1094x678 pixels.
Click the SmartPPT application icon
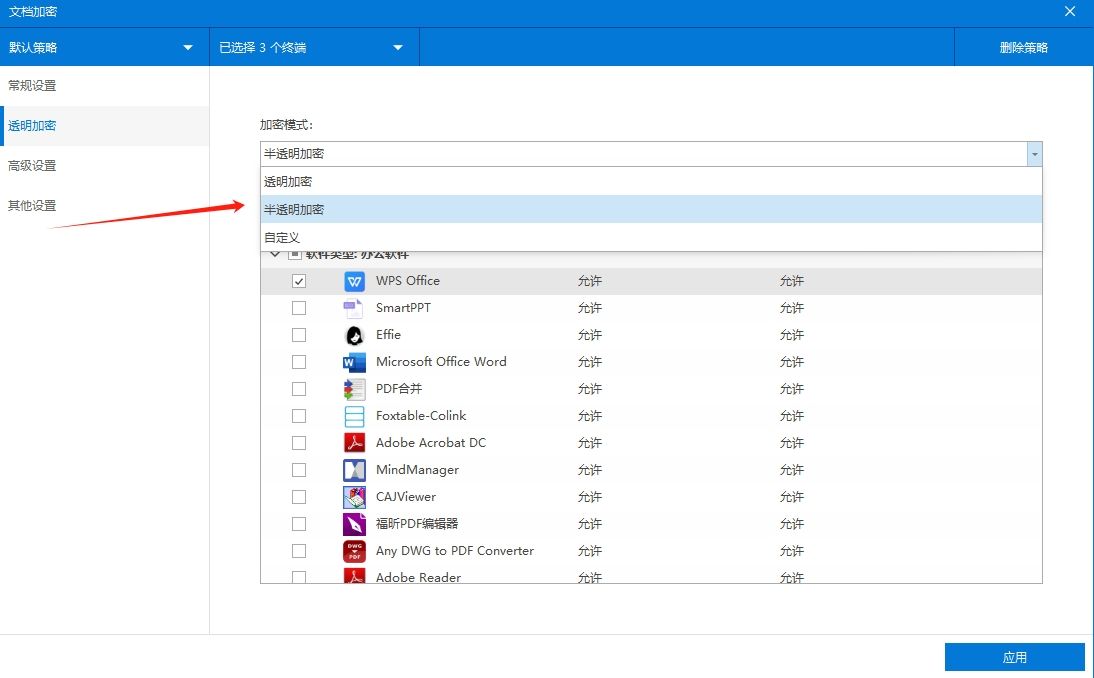click(x=353, y=308)
